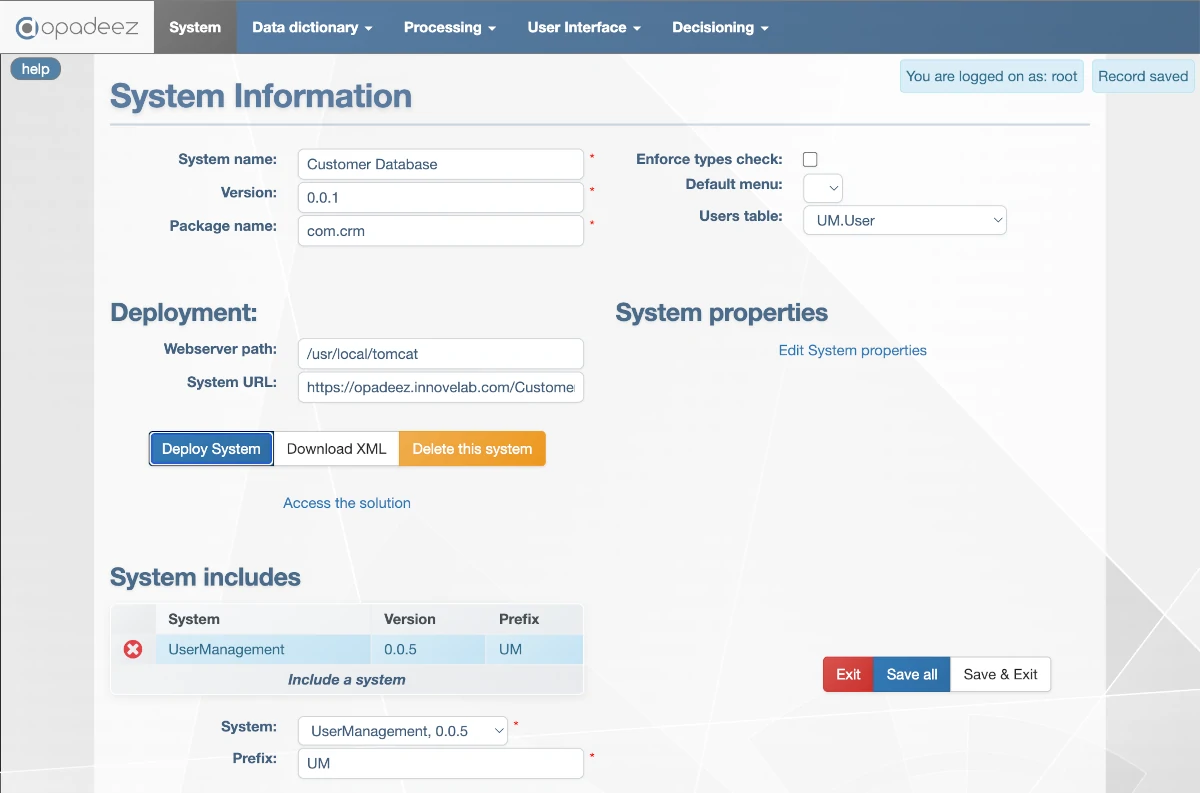Click the opadeez logo

75,27
